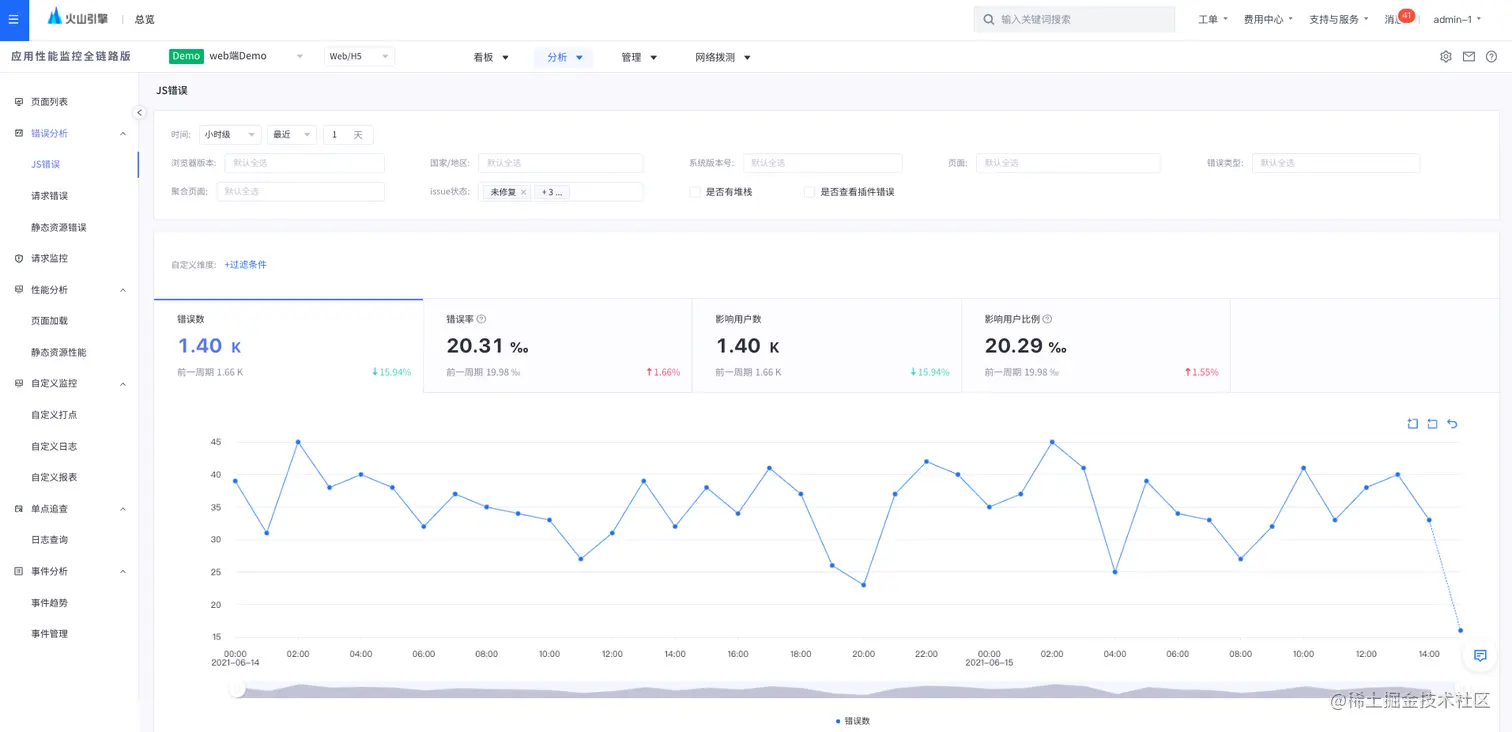Select the 错误率 metric tab
This screenshot has width=1512, height=732.
pyautogui.click(x=557, y=346)
